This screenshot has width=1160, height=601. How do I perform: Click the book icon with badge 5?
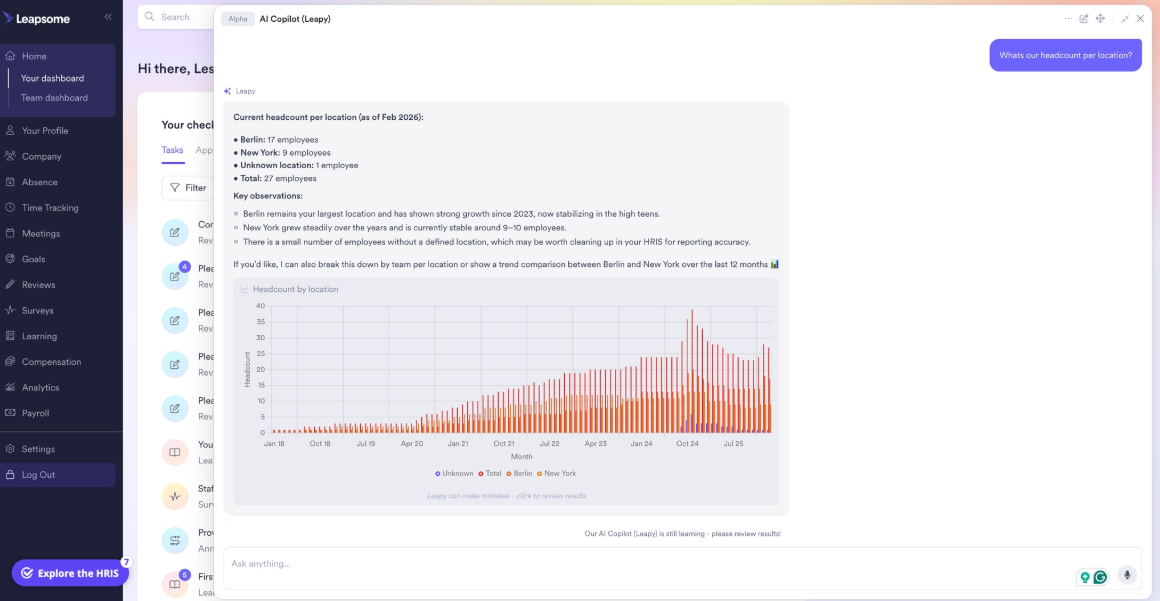pos(175,584)
